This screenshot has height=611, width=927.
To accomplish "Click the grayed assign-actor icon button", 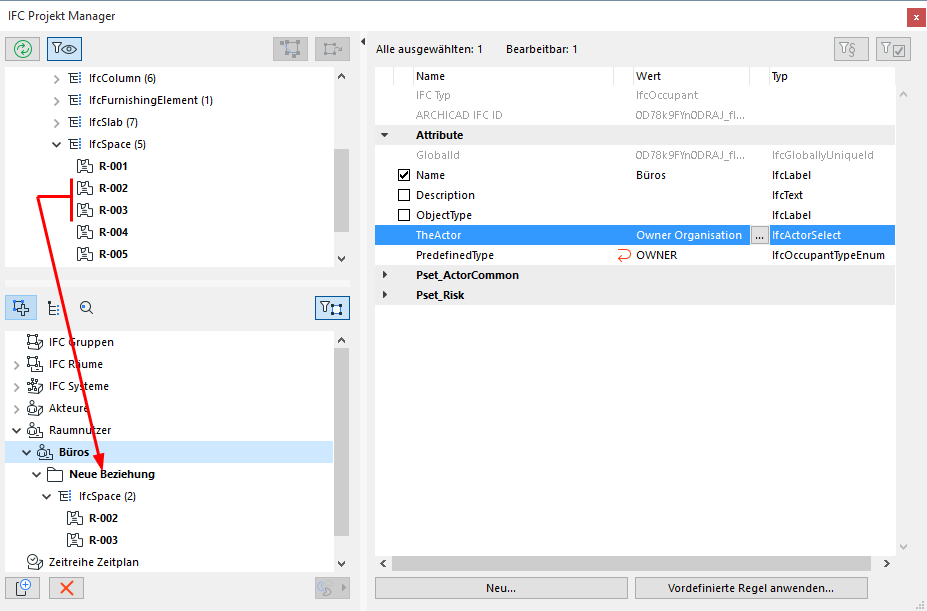I will pyautogui.click(x=332, y=588).
